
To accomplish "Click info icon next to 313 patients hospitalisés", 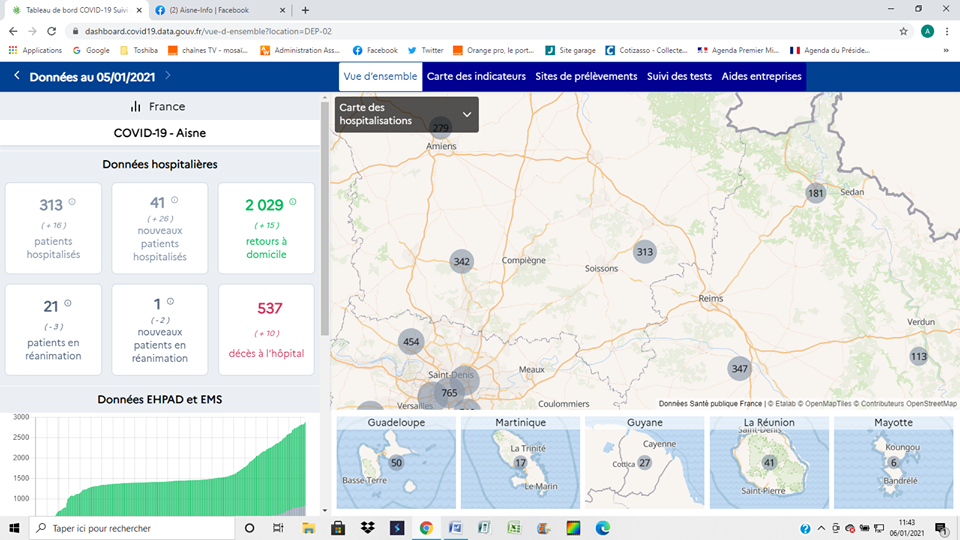I will click(72, 202).
